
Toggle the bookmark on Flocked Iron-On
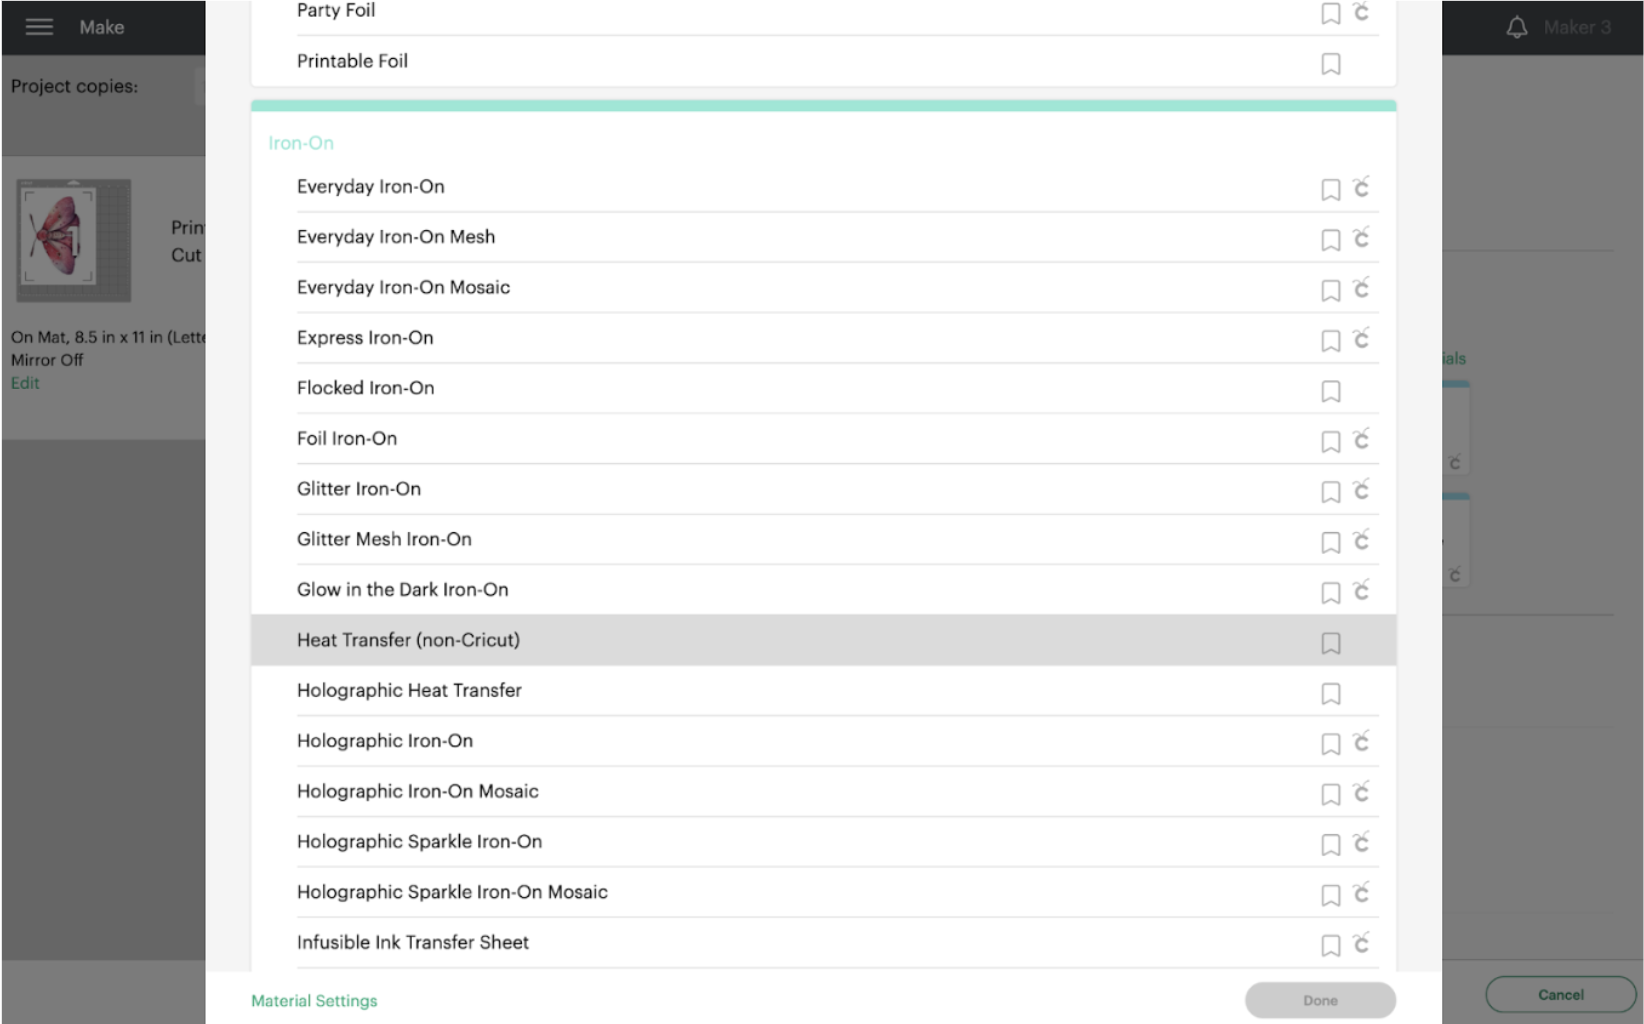[1330, 392]
